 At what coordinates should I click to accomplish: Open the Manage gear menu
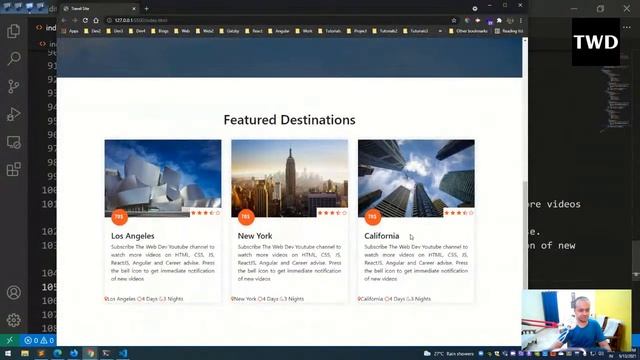13,320
